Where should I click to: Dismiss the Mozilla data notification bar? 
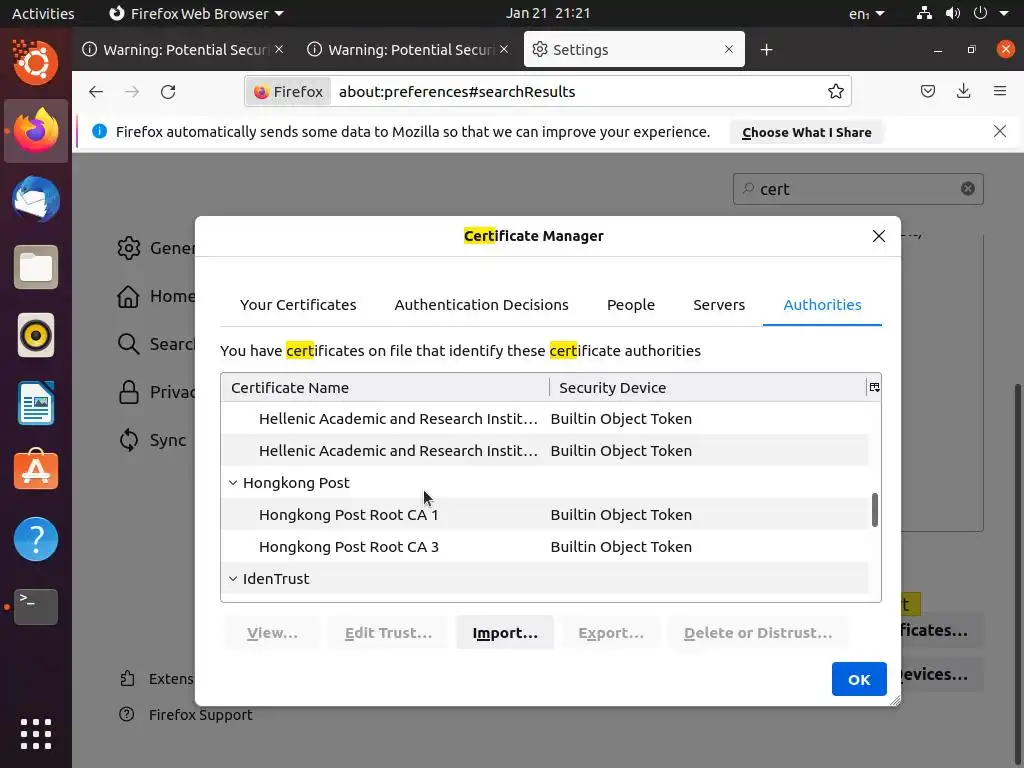[1000, 131]
